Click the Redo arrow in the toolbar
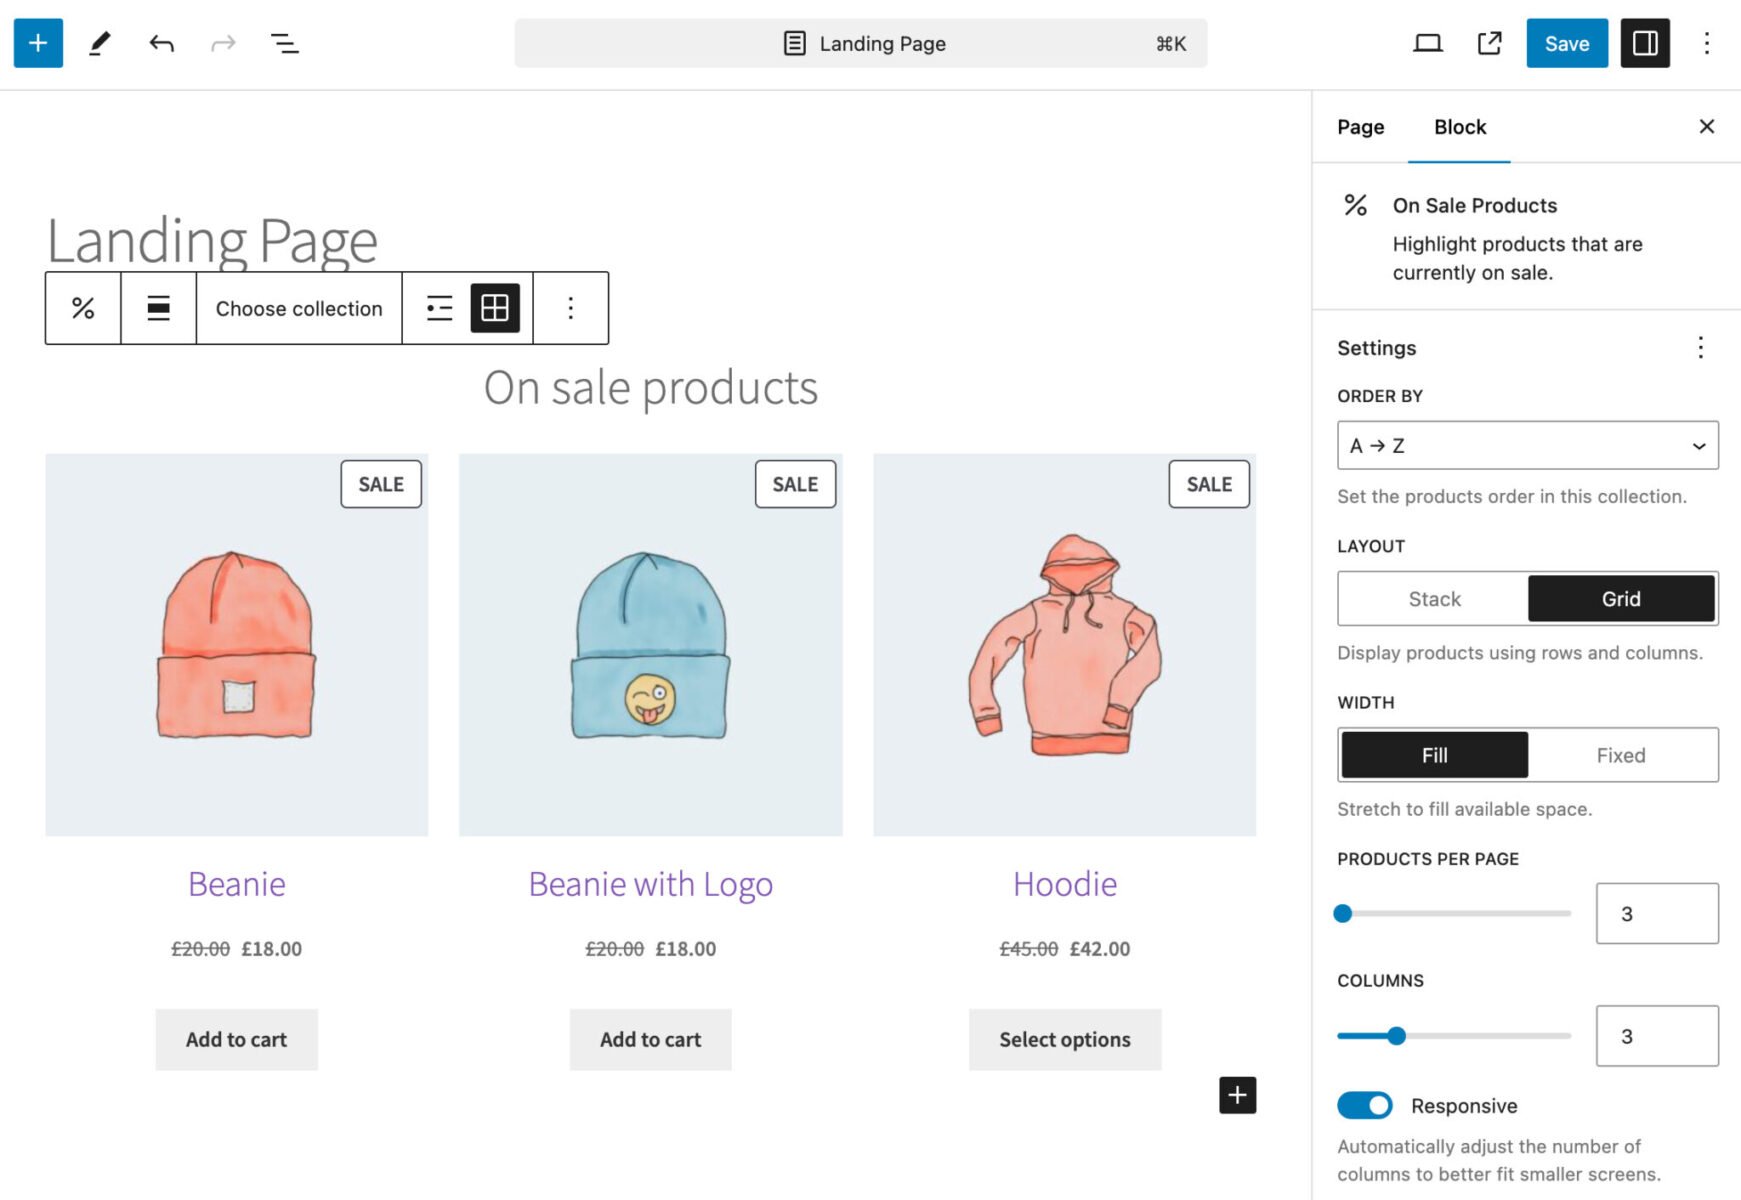The height and width of the screenshot is (1200, 1741). [222, 43]
